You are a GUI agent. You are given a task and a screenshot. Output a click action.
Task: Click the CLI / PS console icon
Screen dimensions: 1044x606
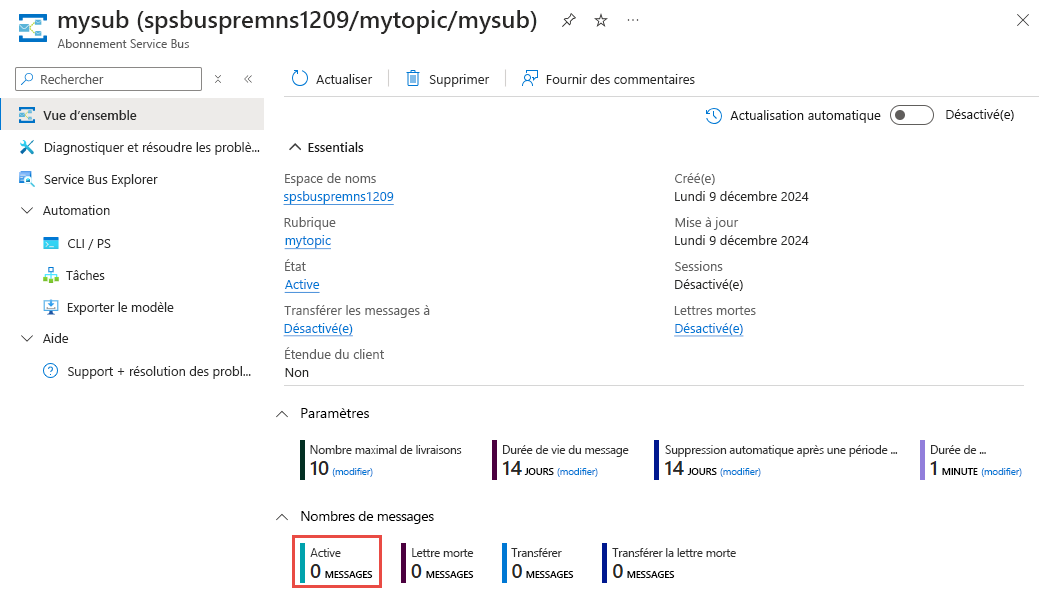[51, 243]
